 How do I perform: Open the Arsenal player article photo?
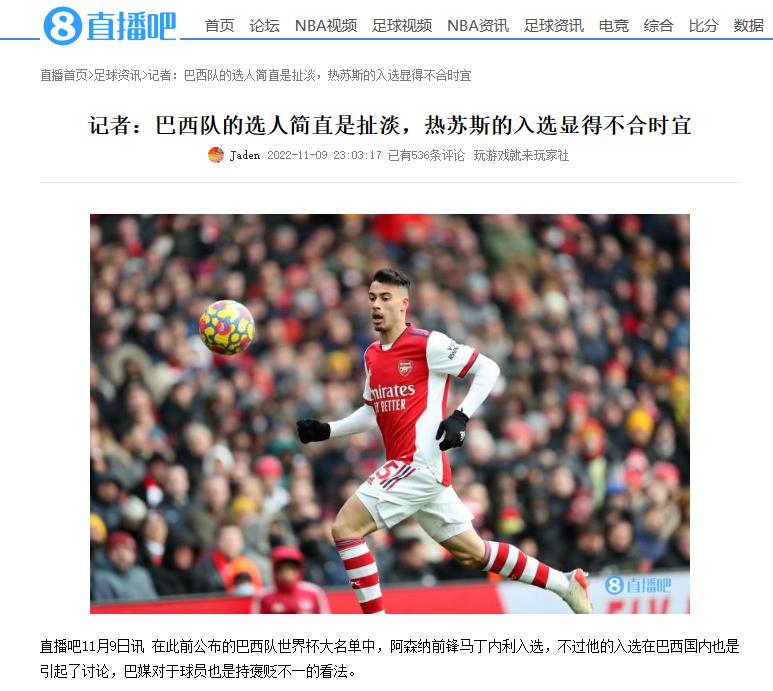tap(389, 414)
